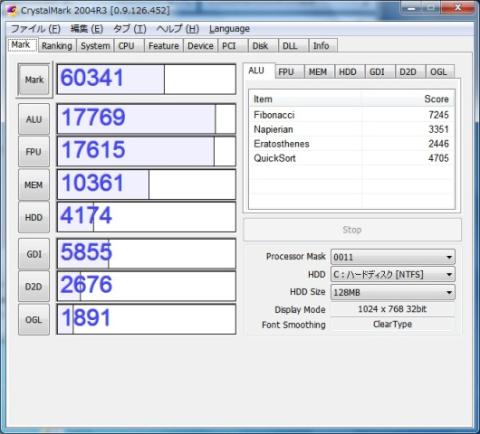Switch to the Feature tab
480x434 pixels.
pos(164,46)
